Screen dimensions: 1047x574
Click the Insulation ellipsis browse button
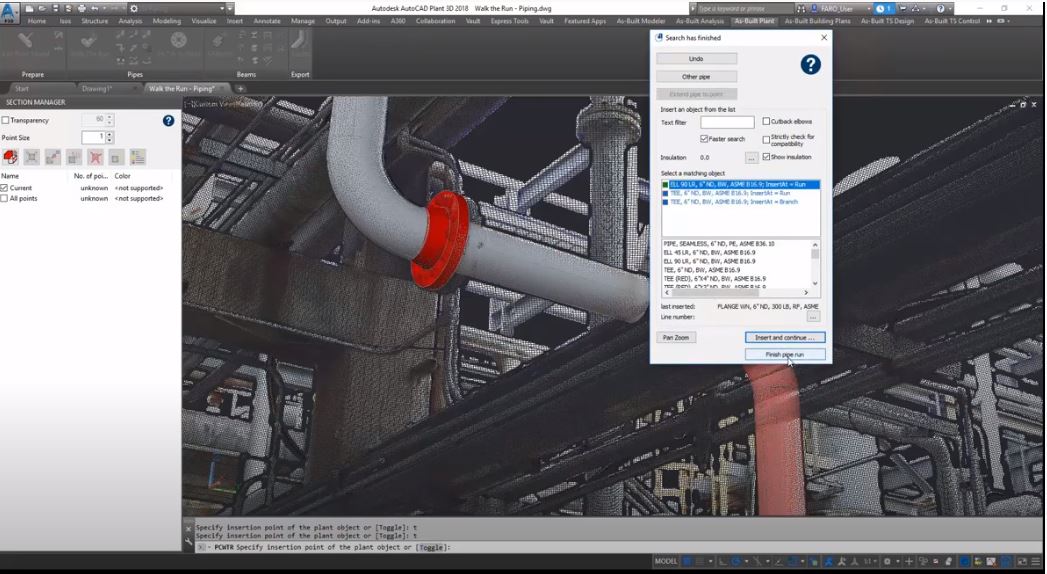[751, 158]
